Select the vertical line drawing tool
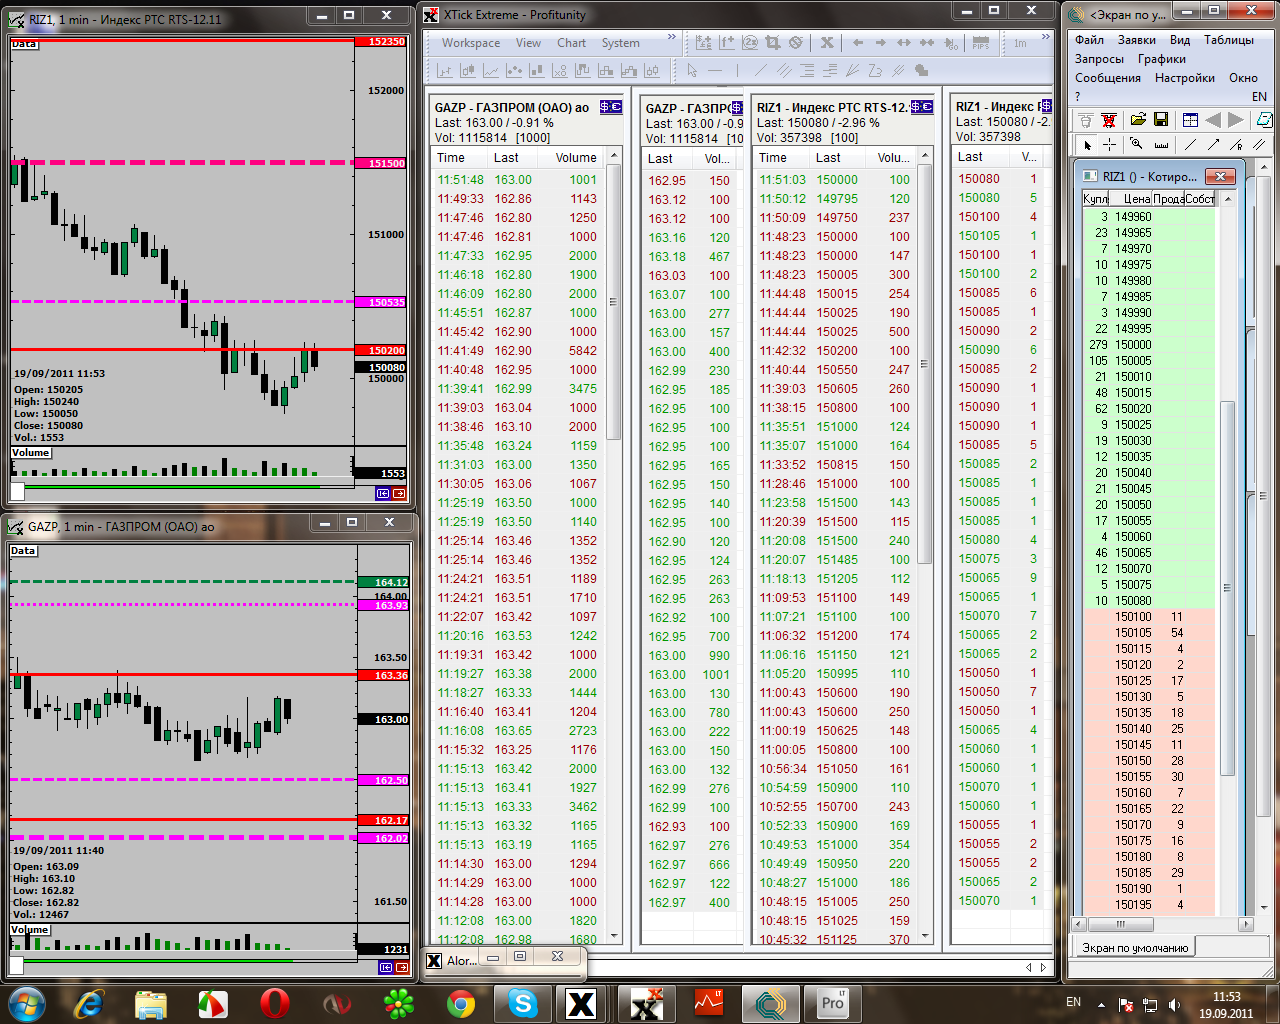1280x1024 pixels. click(x=737, y=71)
